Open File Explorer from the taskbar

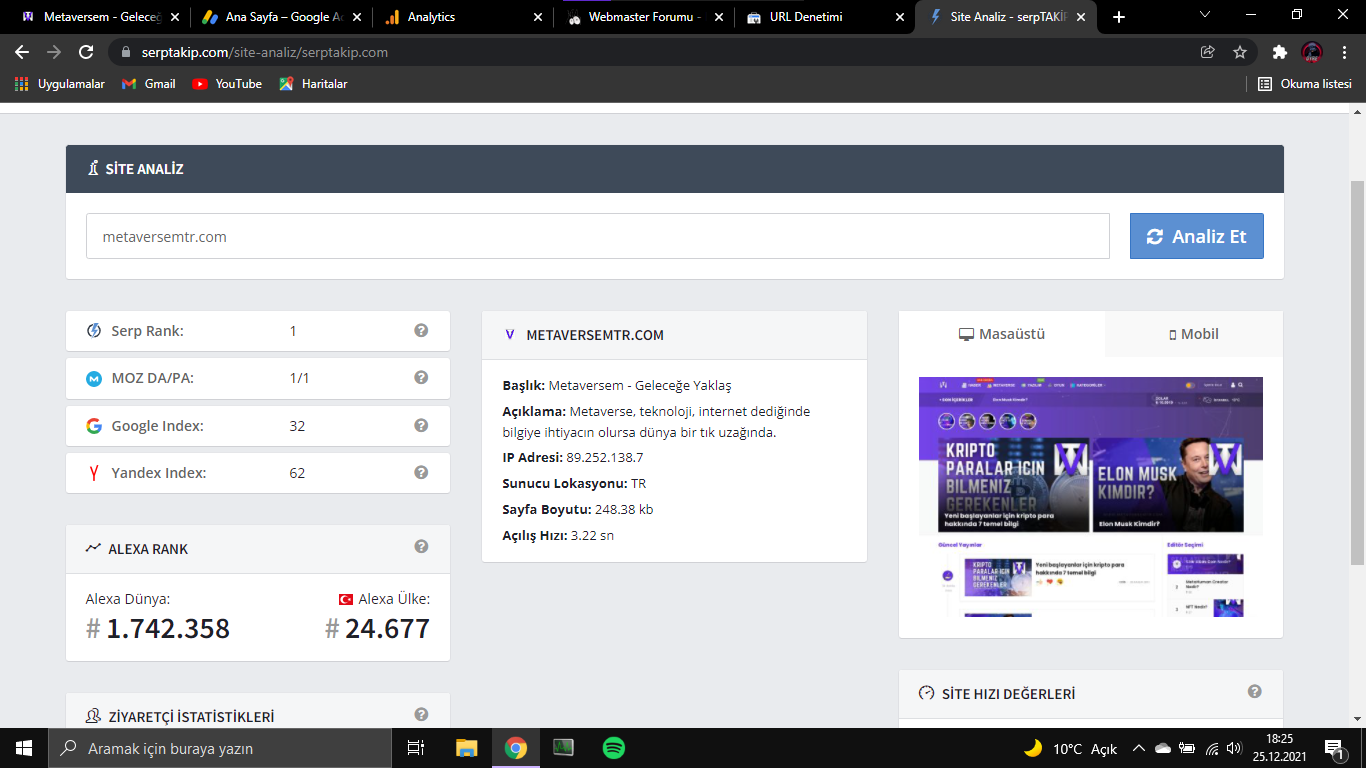pyautogui.click(x=466, y=748)
